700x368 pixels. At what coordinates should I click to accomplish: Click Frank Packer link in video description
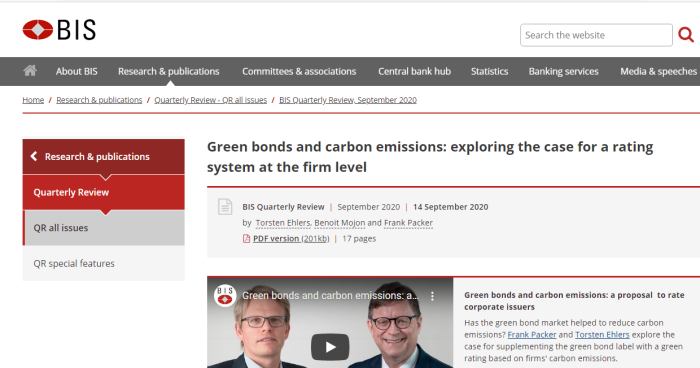pyautogui.click(x=532, y=335)
